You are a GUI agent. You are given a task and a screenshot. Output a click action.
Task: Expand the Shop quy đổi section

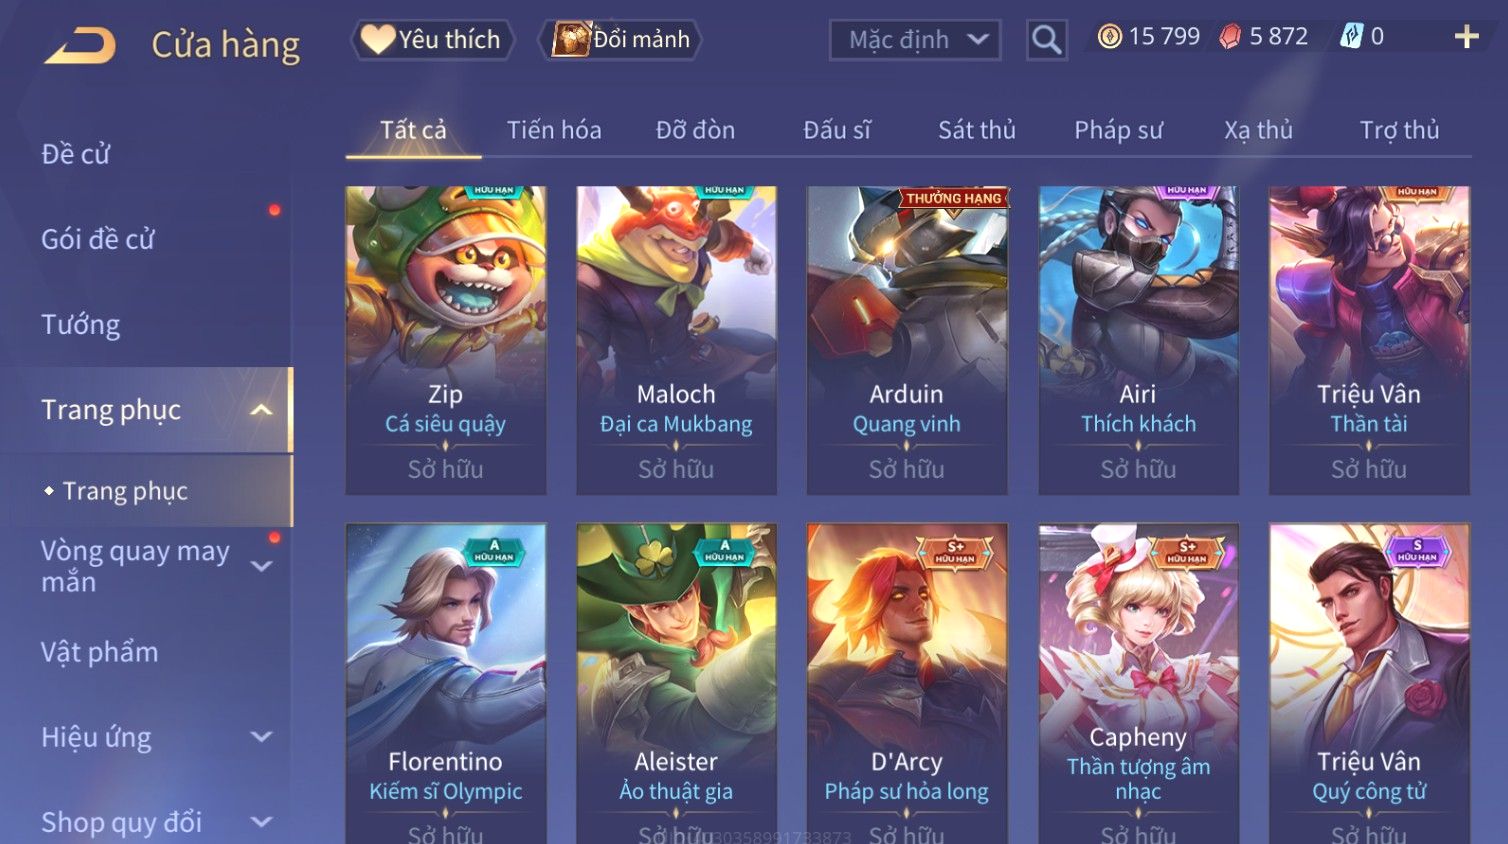click(x=261, y=822)
